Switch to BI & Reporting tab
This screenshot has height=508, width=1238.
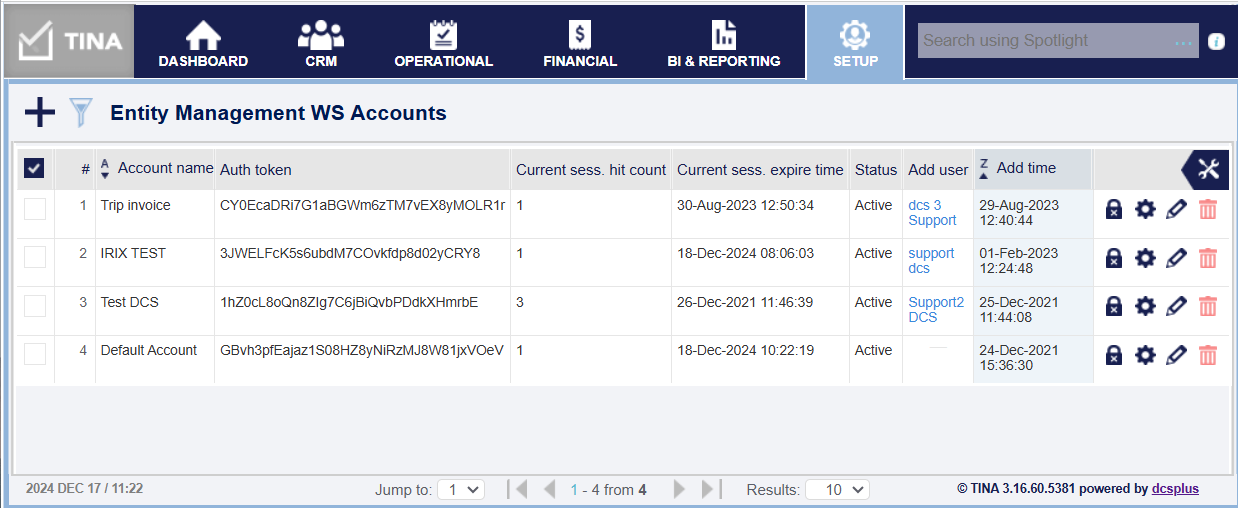coord(723,45)
